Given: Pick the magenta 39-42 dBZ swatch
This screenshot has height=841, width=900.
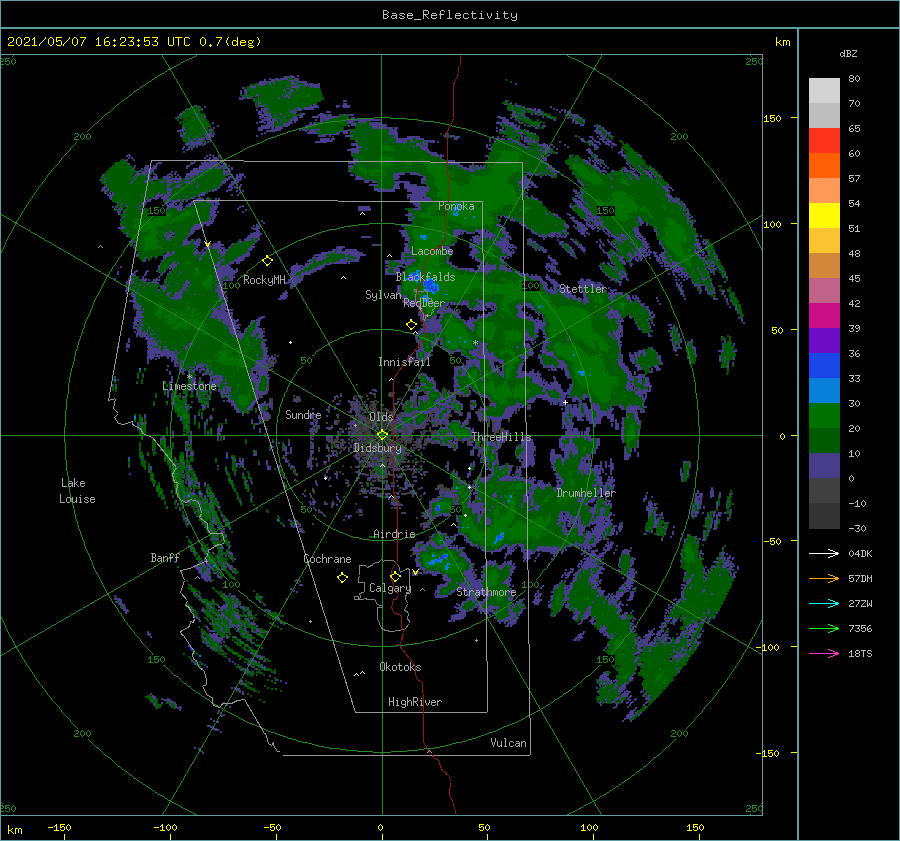Looking at the screenshot, I should click(824, 315).
